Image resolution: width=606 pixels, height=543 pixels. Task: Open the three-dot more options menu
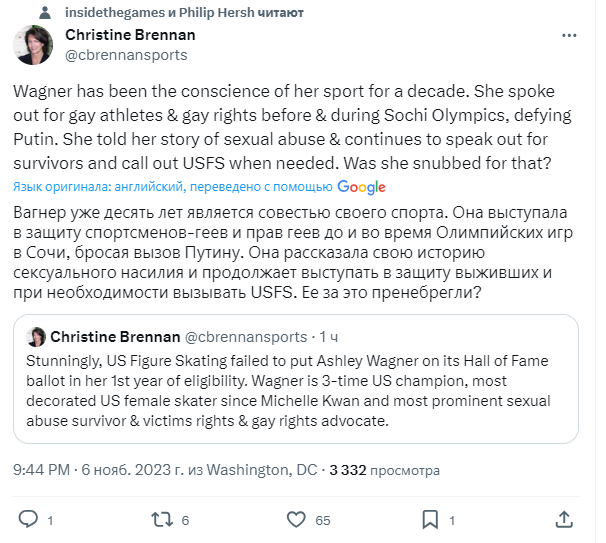(569, 37)
